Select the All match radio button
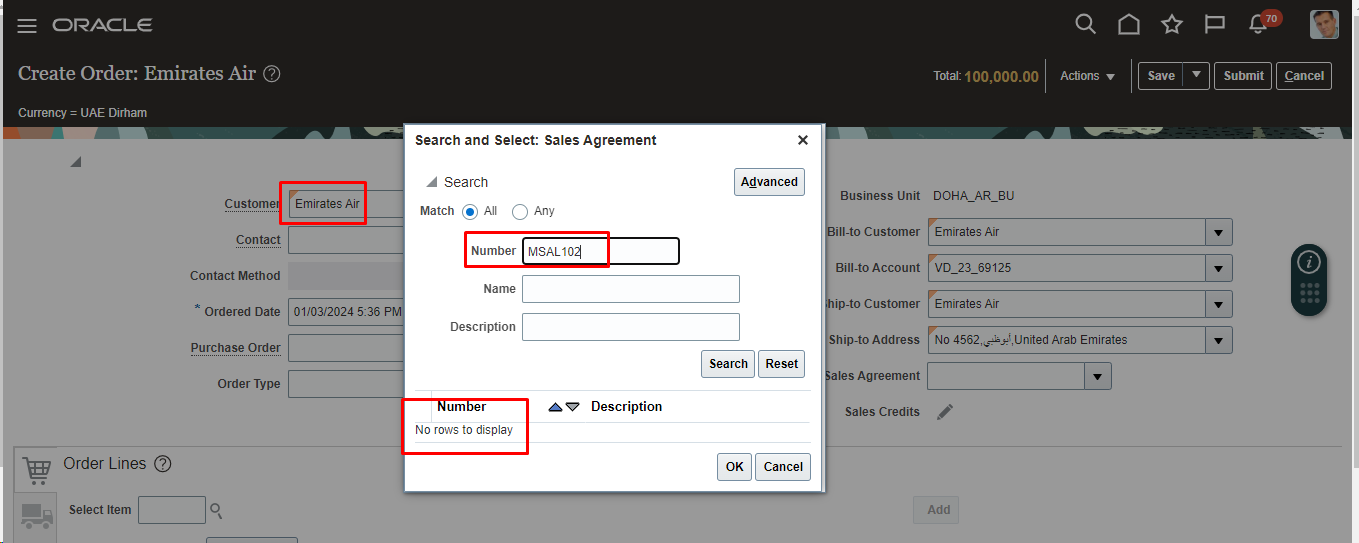The width and height of the screenshot is (1359, 543). pos(470,212)
